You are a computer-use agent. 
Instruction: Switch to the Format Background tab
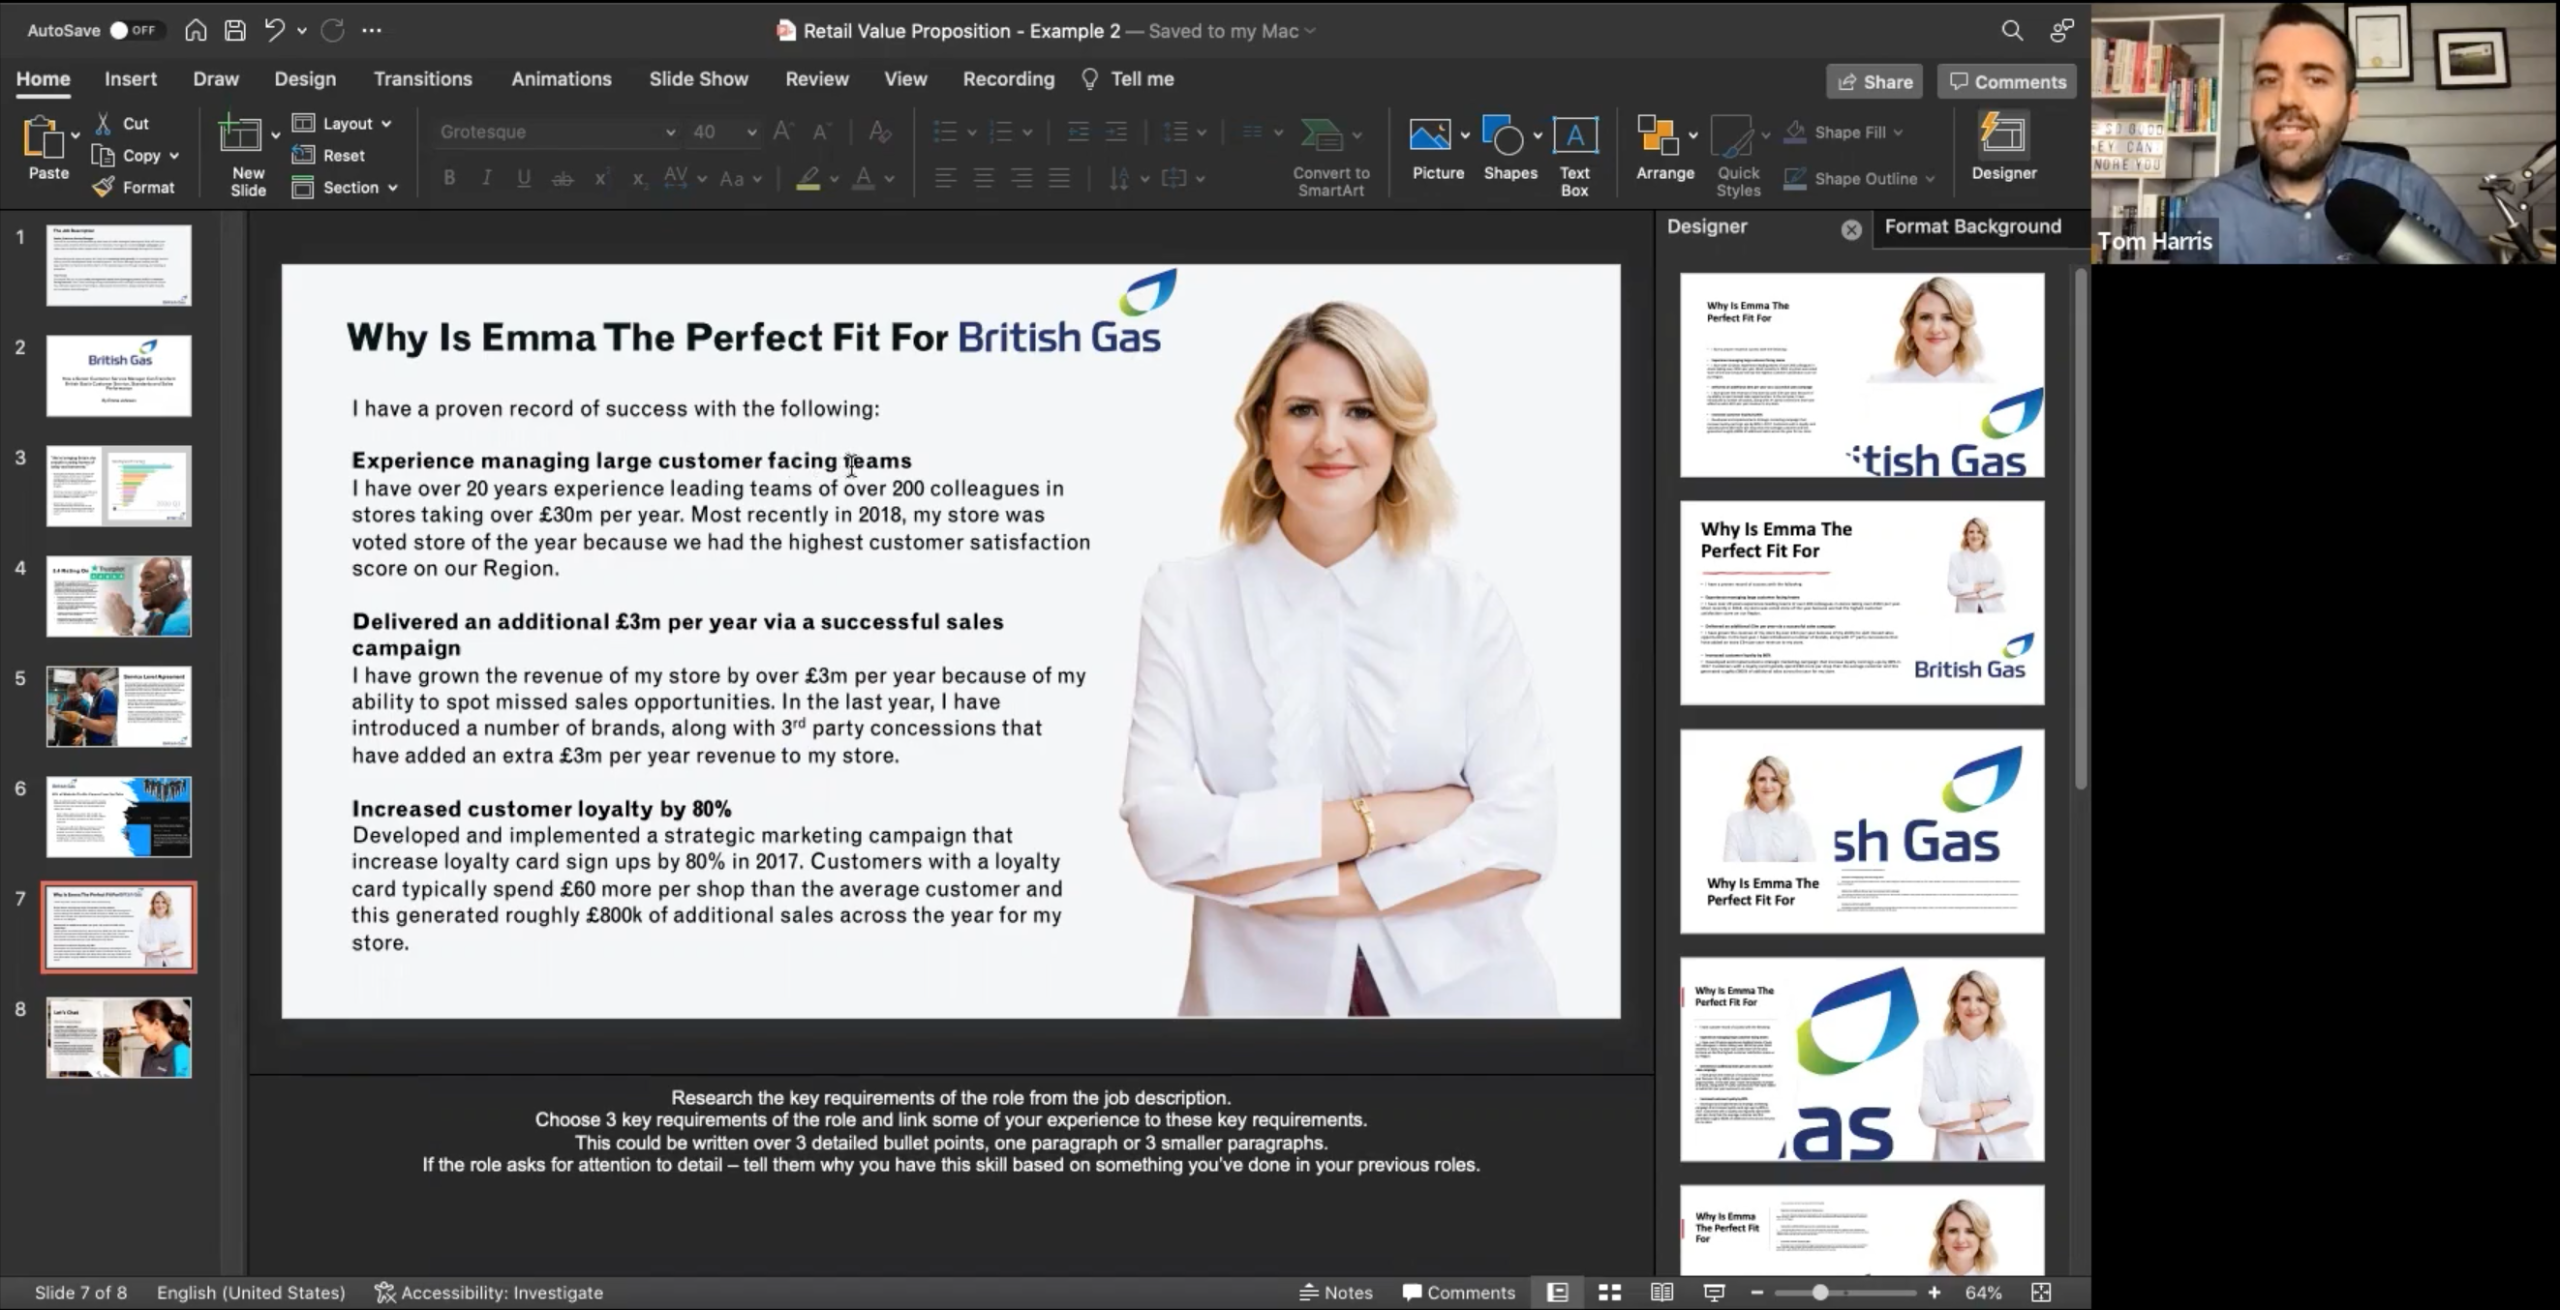click(1972, 226)
